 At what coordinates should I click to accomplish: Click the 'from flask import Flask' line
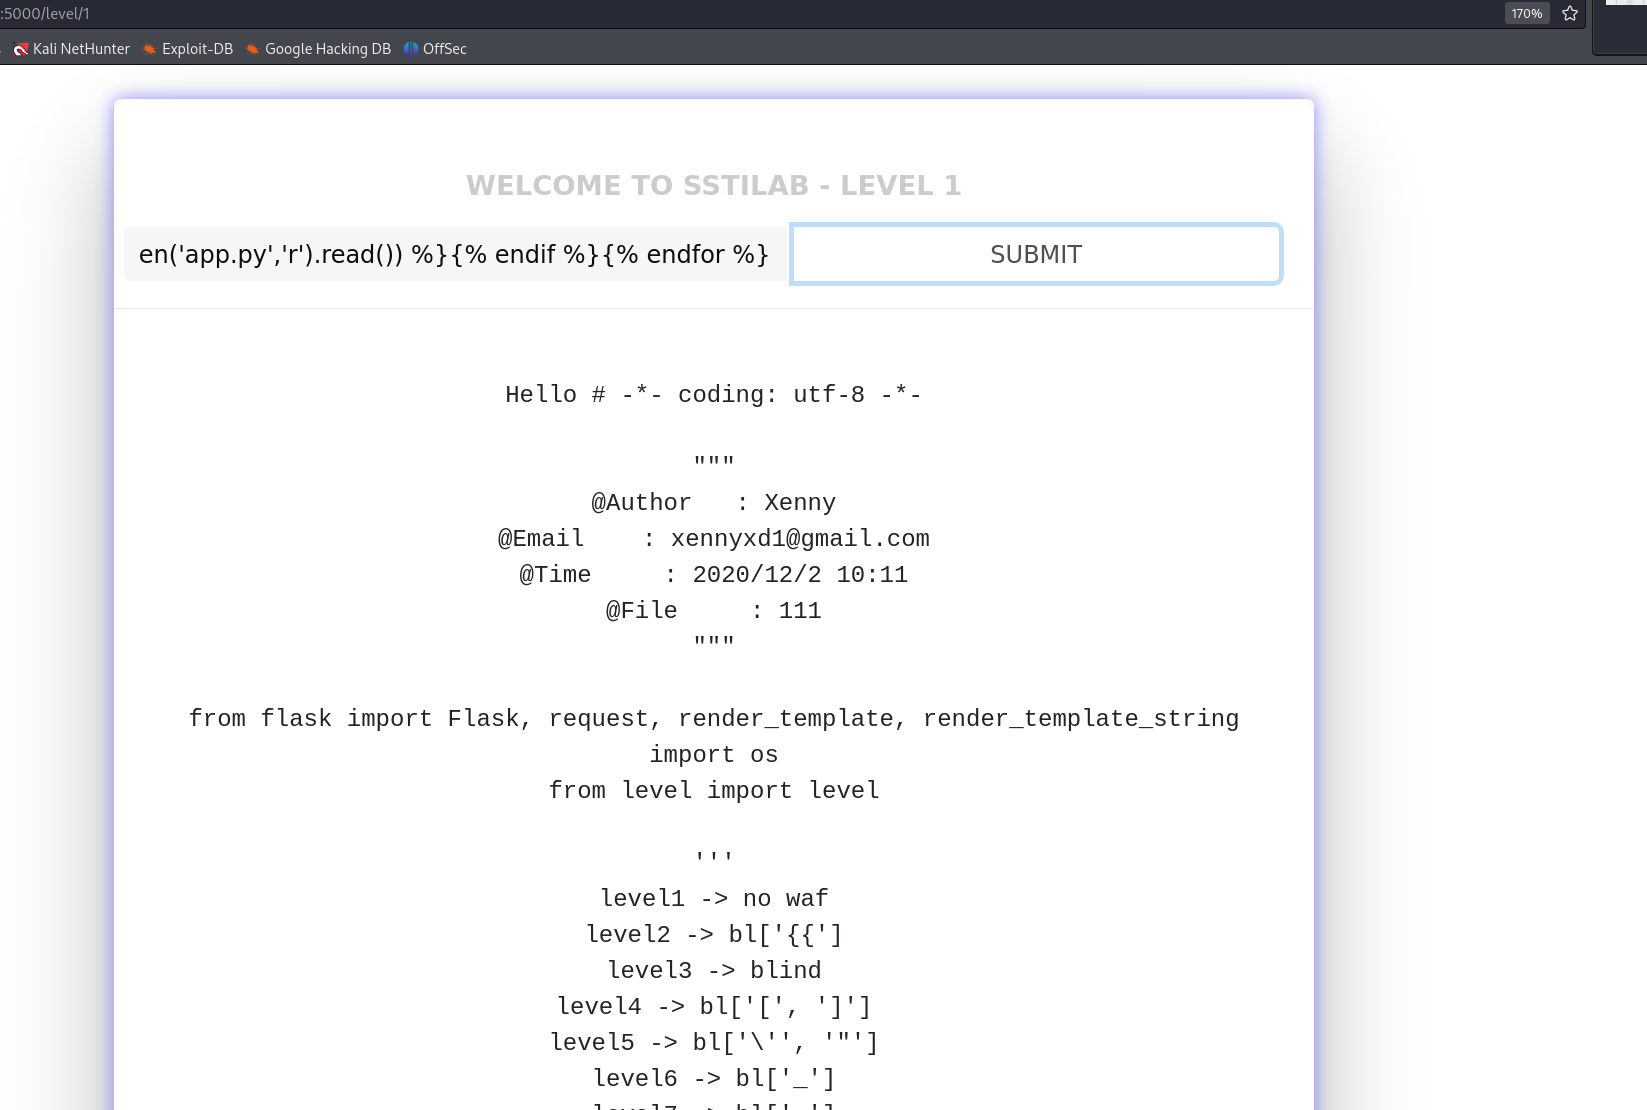714,719
